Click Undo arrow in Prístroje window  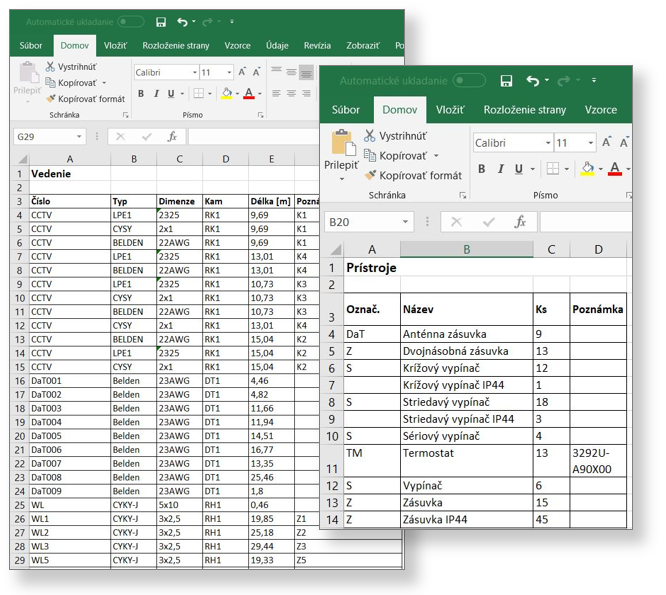pyautogui.click(x=532, y=80)
